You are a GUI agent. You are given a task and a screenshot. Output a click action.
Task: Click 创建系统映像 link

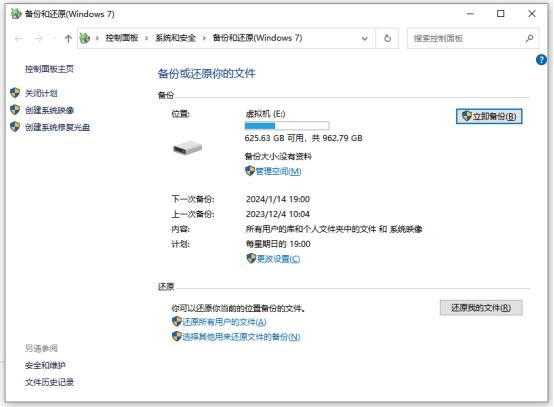(x=49, y=110)
